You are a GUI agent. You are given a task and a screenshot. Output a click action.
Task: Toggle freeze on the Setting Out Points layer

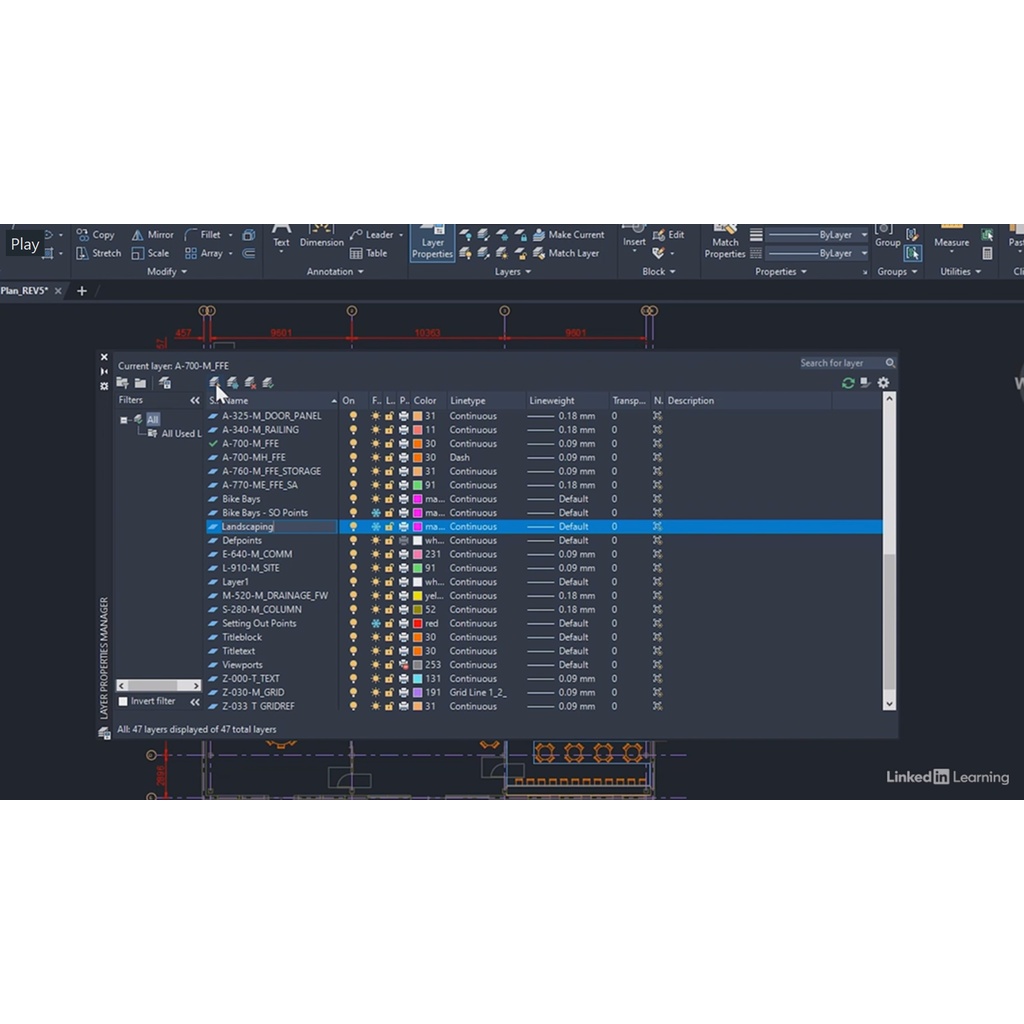[376, 624]
